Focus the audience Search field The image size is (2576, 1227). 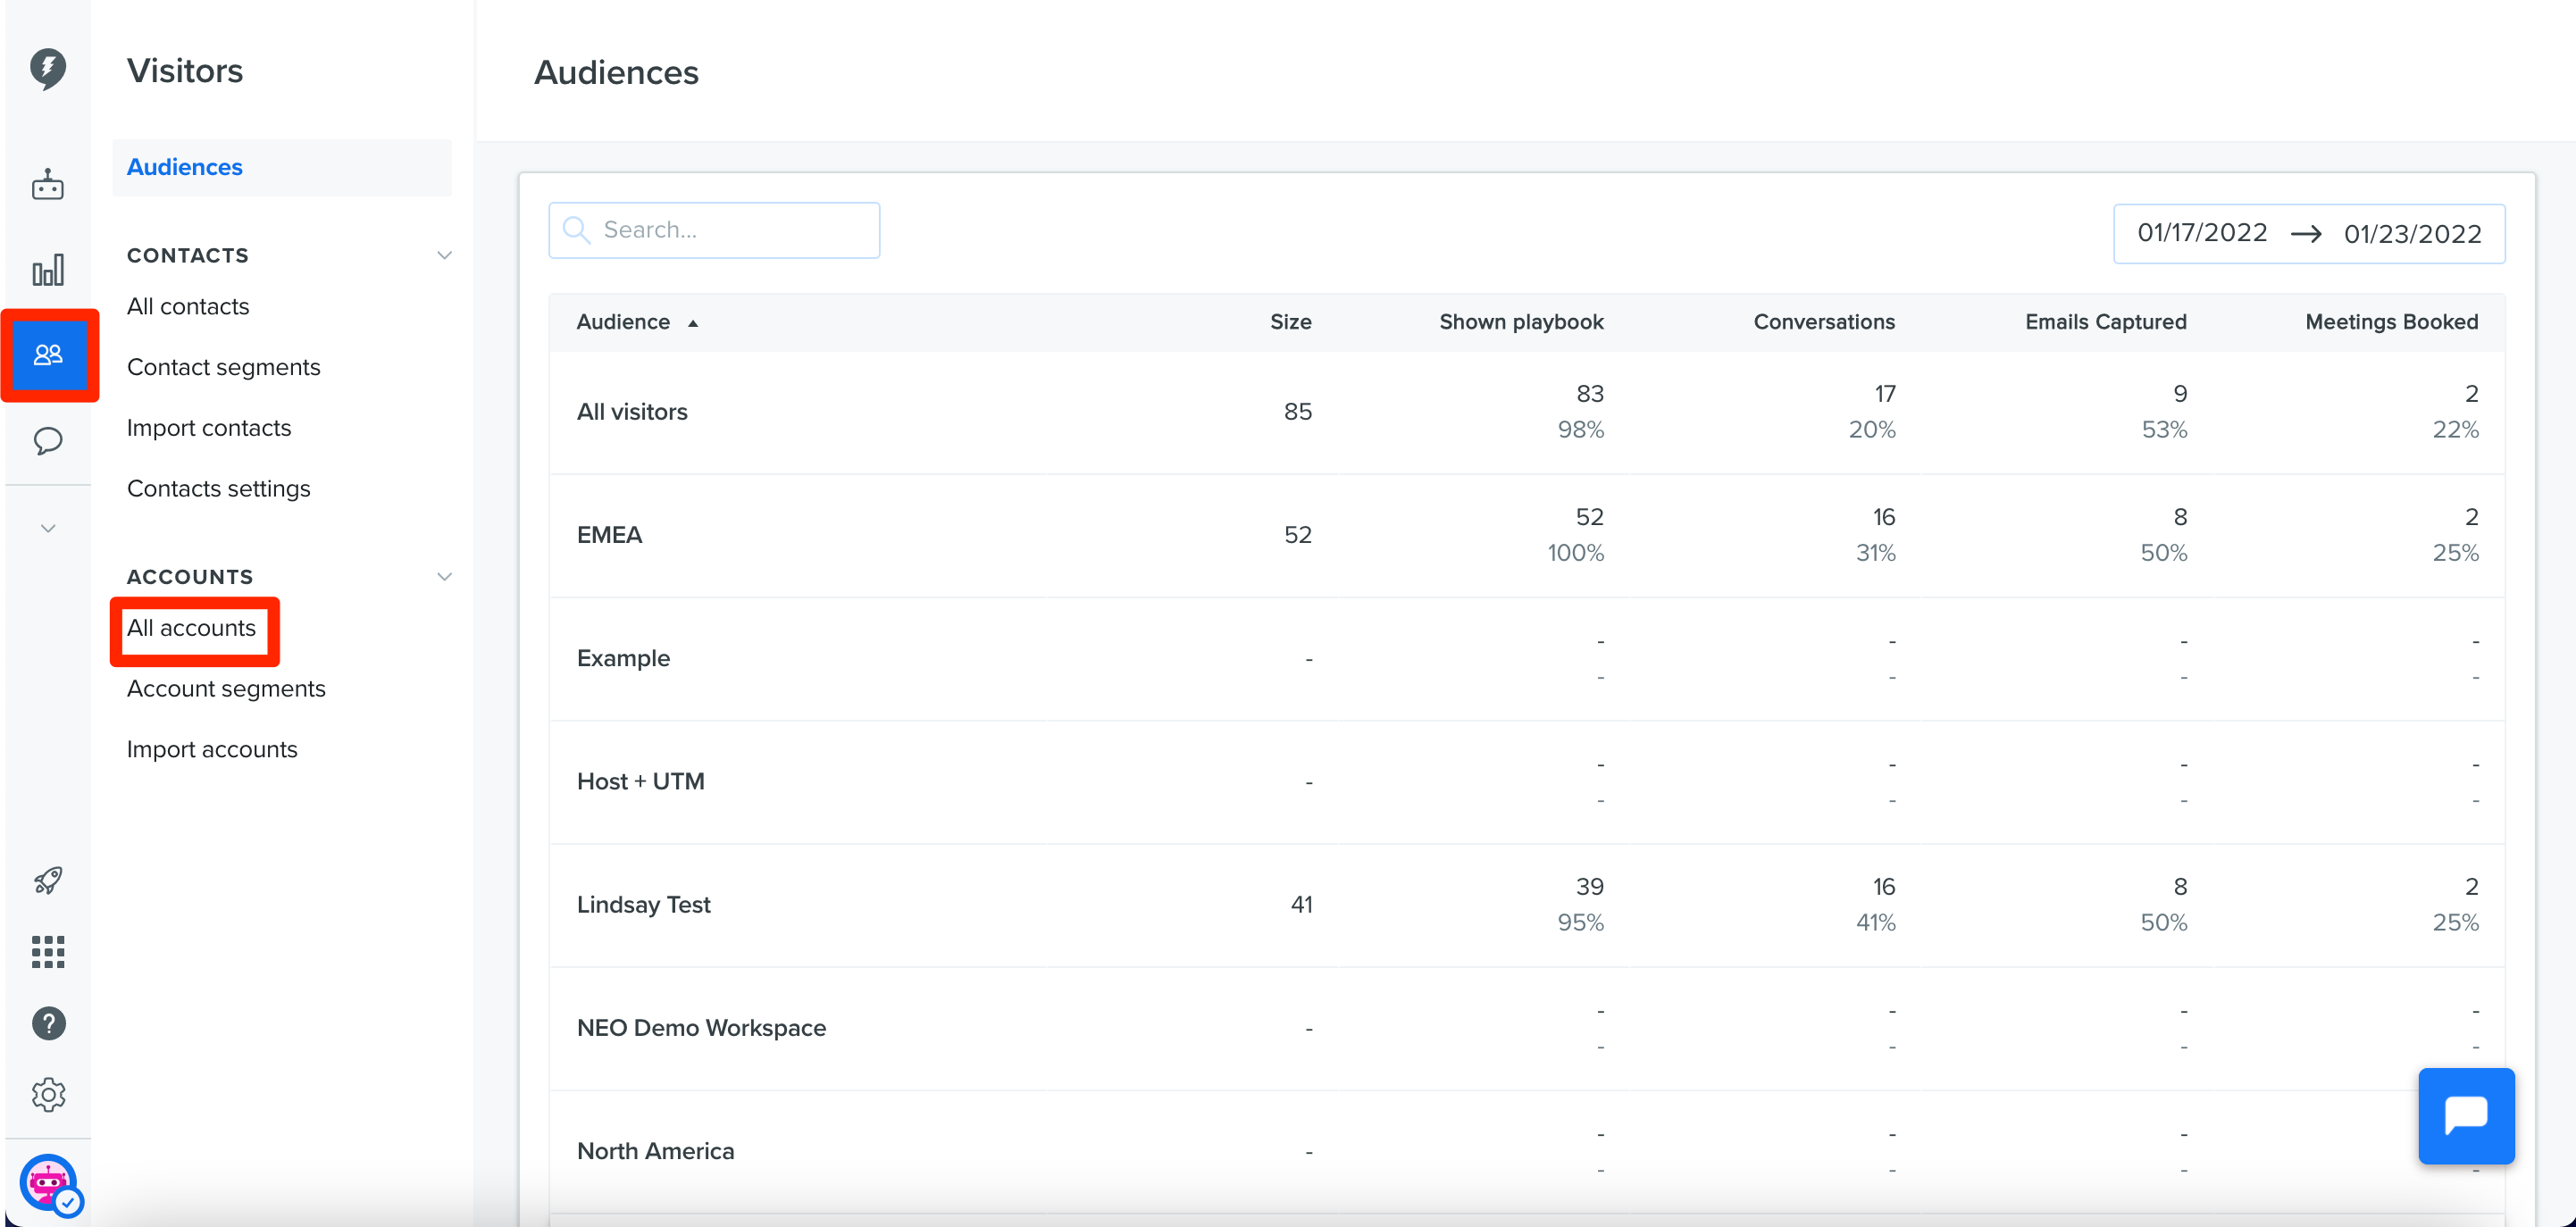click(x=714, y=230)
